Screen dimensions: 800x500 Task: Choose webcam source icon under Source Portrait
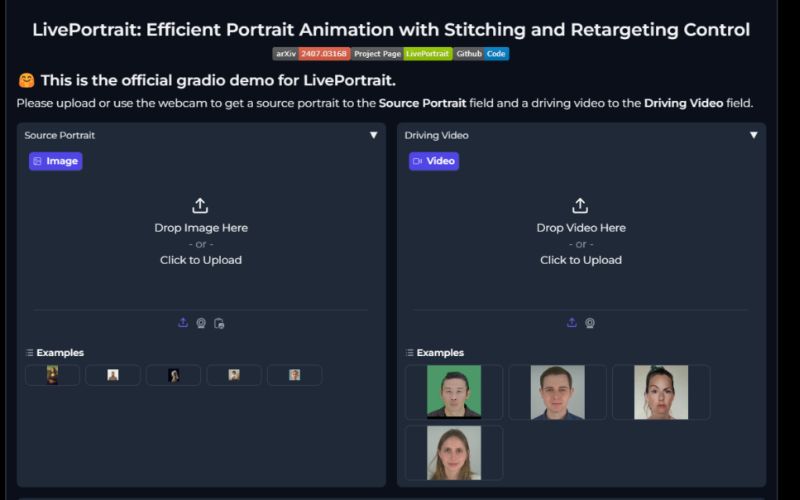[201, 323]
